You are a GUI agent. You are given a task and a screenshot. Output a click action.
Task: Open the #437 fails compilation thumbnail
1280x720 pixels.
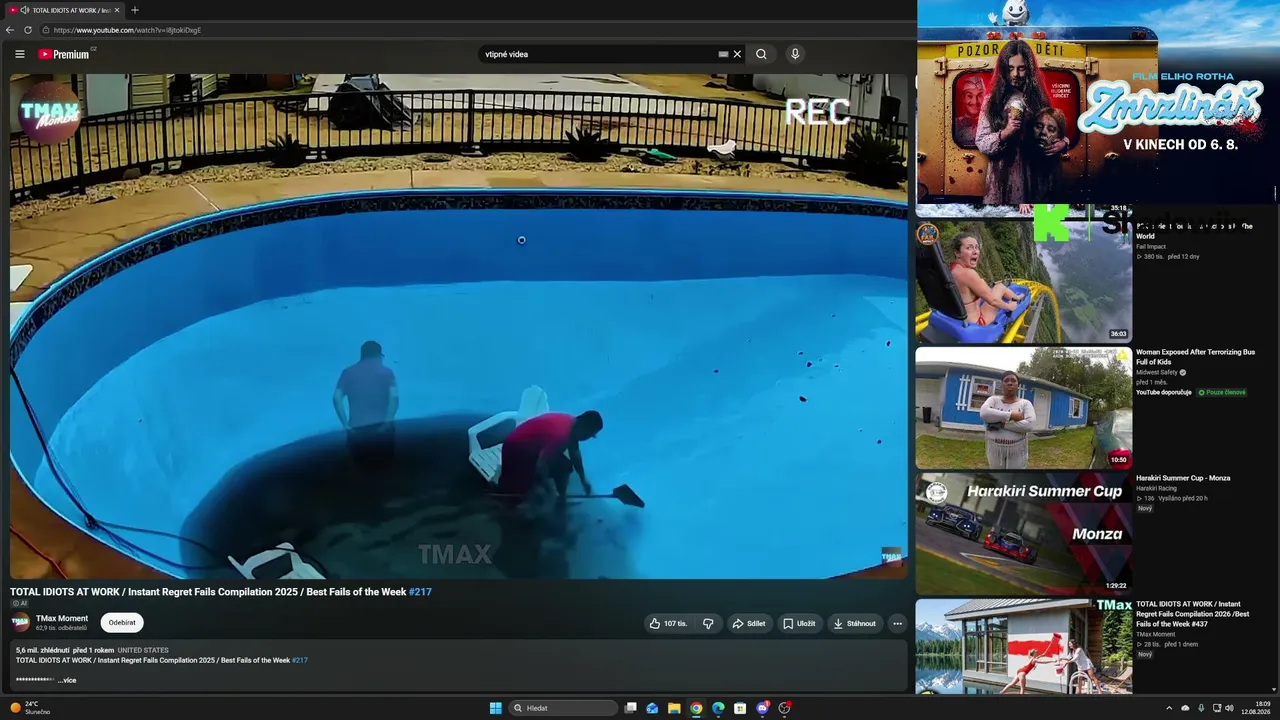[1024, 646]
